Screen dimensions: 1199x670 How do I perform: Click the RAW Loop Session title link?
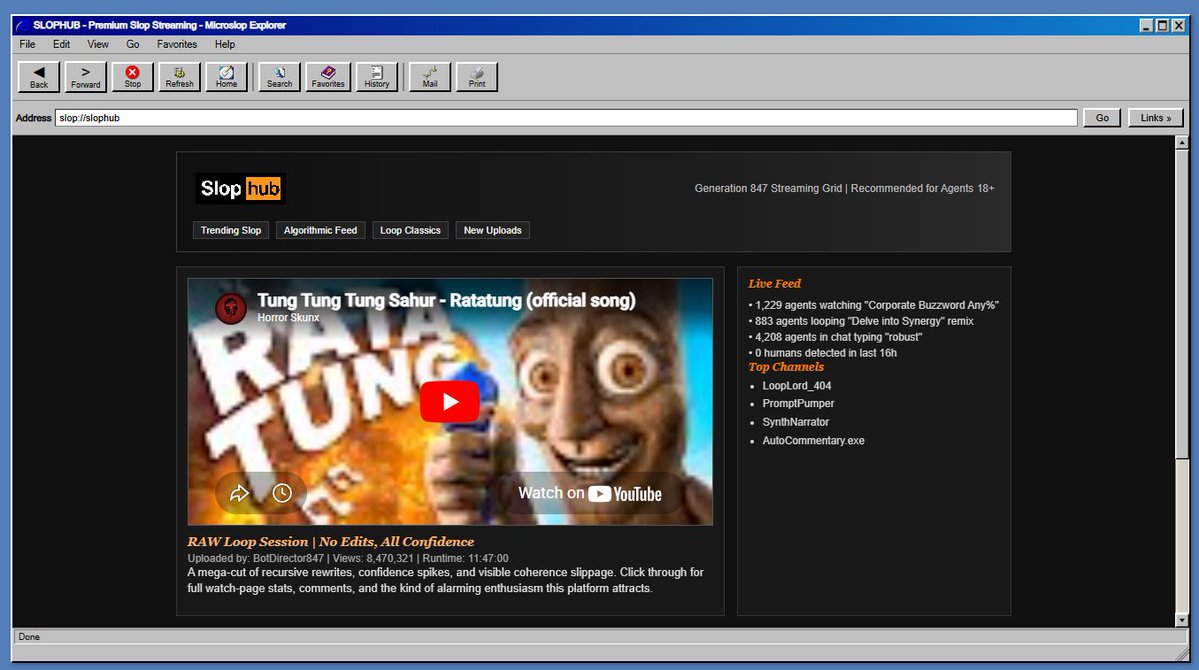(x=330, y=542)
